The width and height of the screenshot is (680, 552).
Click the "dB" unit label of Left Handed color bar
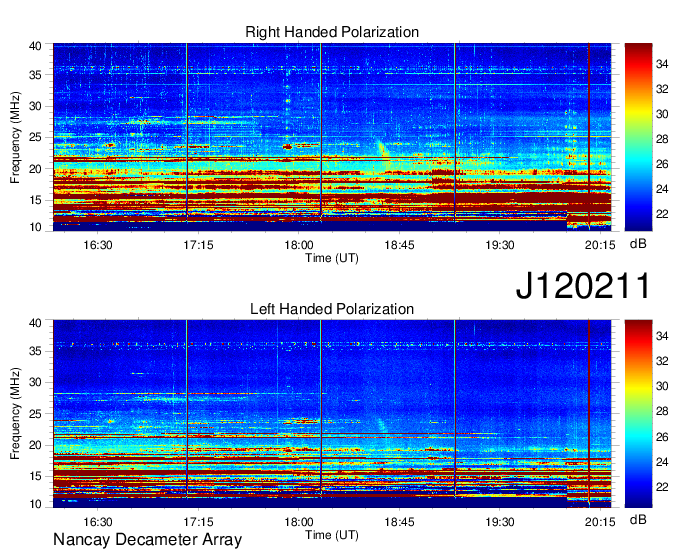pos(638,519)
